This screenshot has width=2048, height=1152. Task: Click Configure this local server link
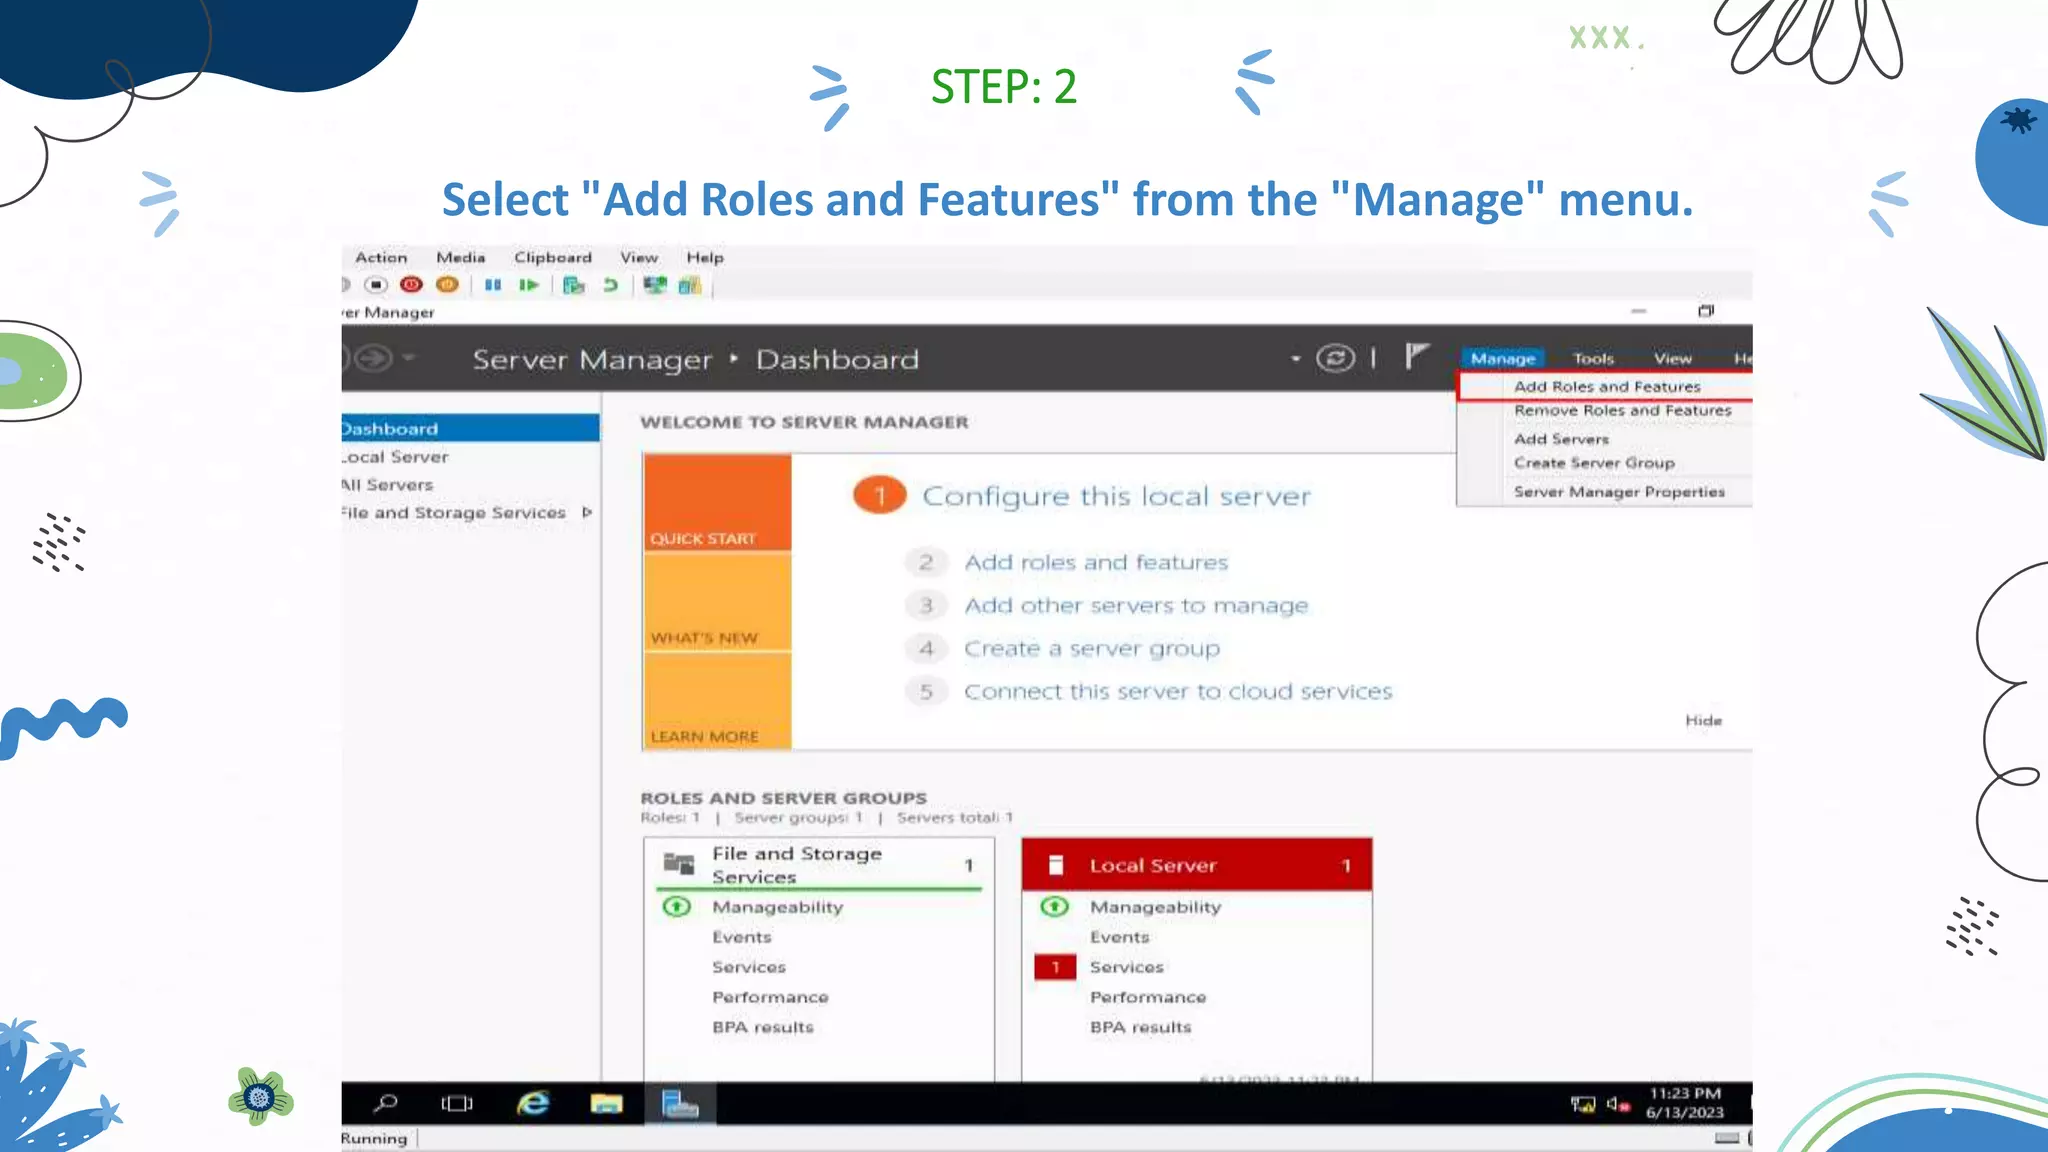(x=1116, y=496)
